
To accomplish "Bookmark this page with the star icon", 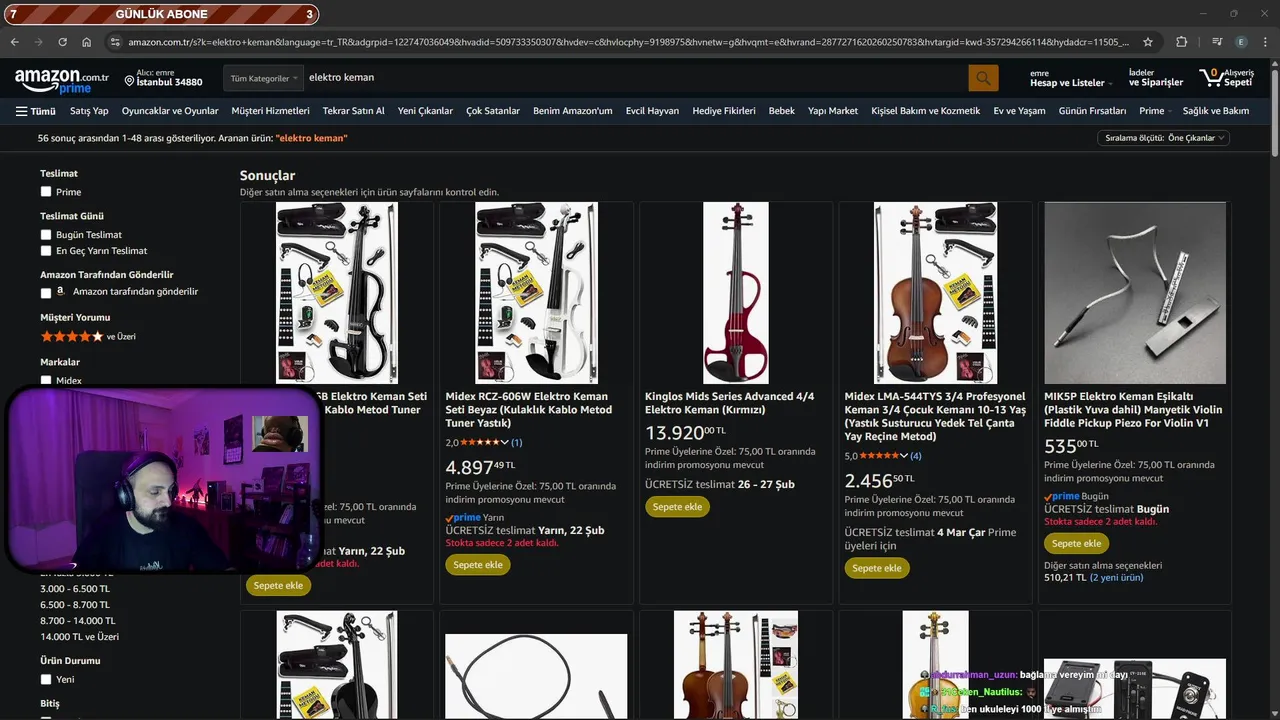I will tap(1148, 42).
